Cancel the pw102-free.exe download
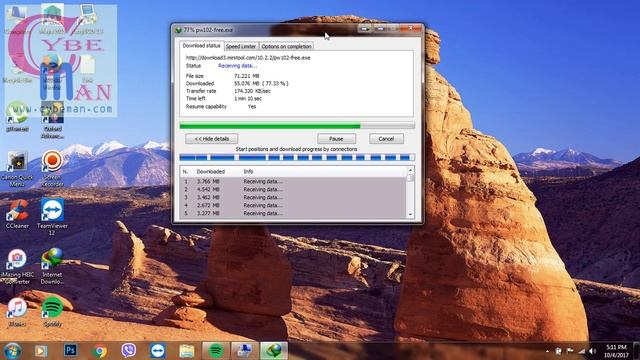This screenshot has width=640, height=360. point(386,139)
